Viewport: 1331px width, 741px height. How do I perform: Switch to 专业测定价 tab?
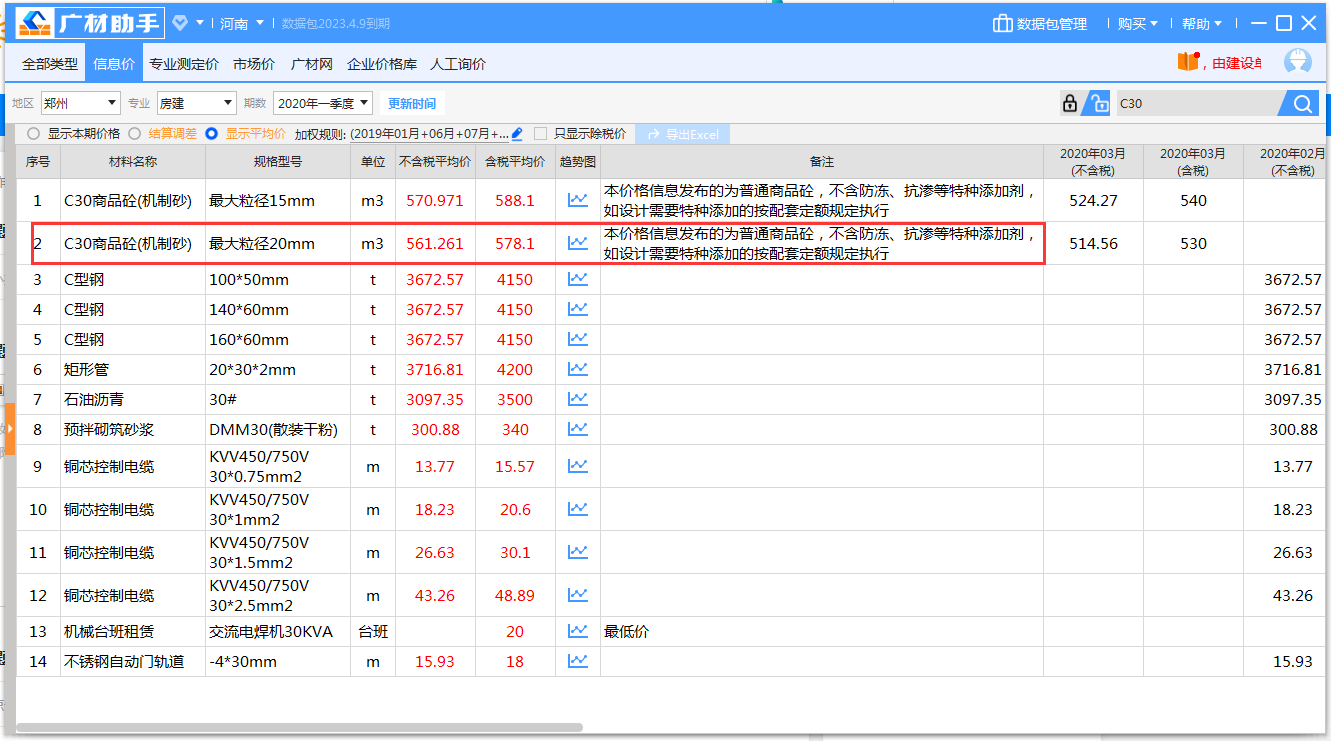184,63
